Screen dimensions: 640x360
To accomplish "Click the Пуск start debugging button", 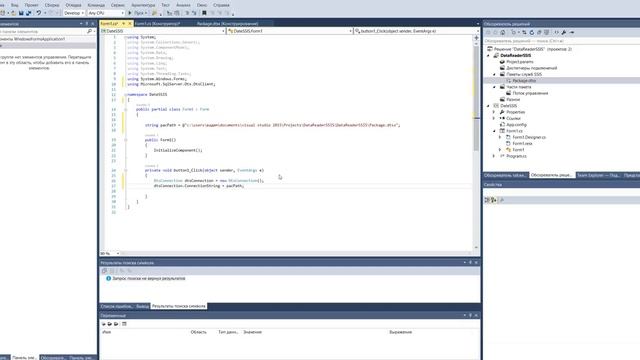I will click(138, 13).
